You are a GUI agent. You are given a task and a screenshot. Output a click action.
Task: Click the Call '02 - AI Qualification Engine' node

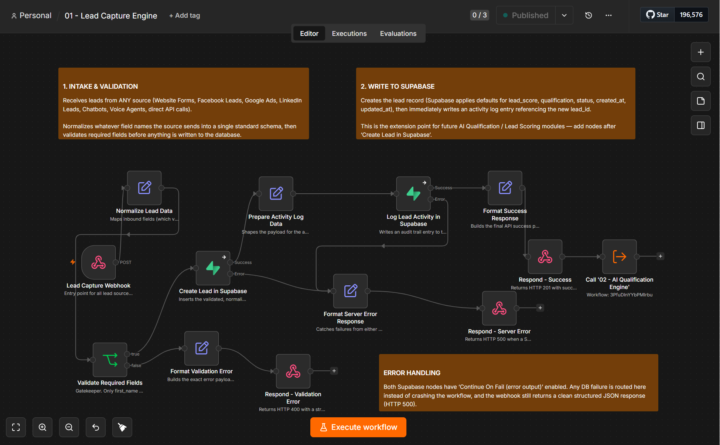(619, 256)
